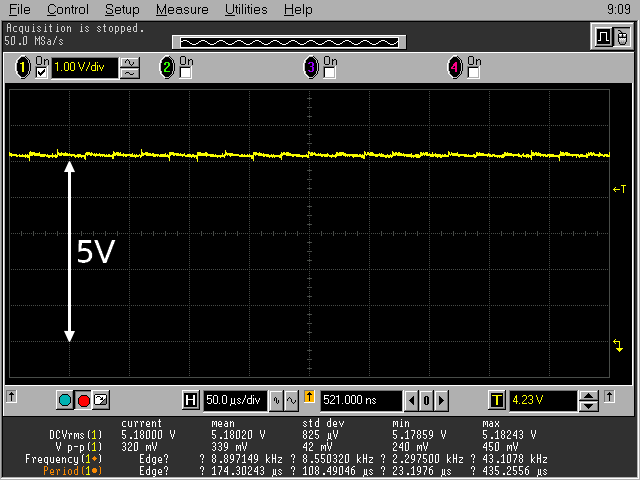
Task: Click the compress timebase small-wave button
Action: 276,400
